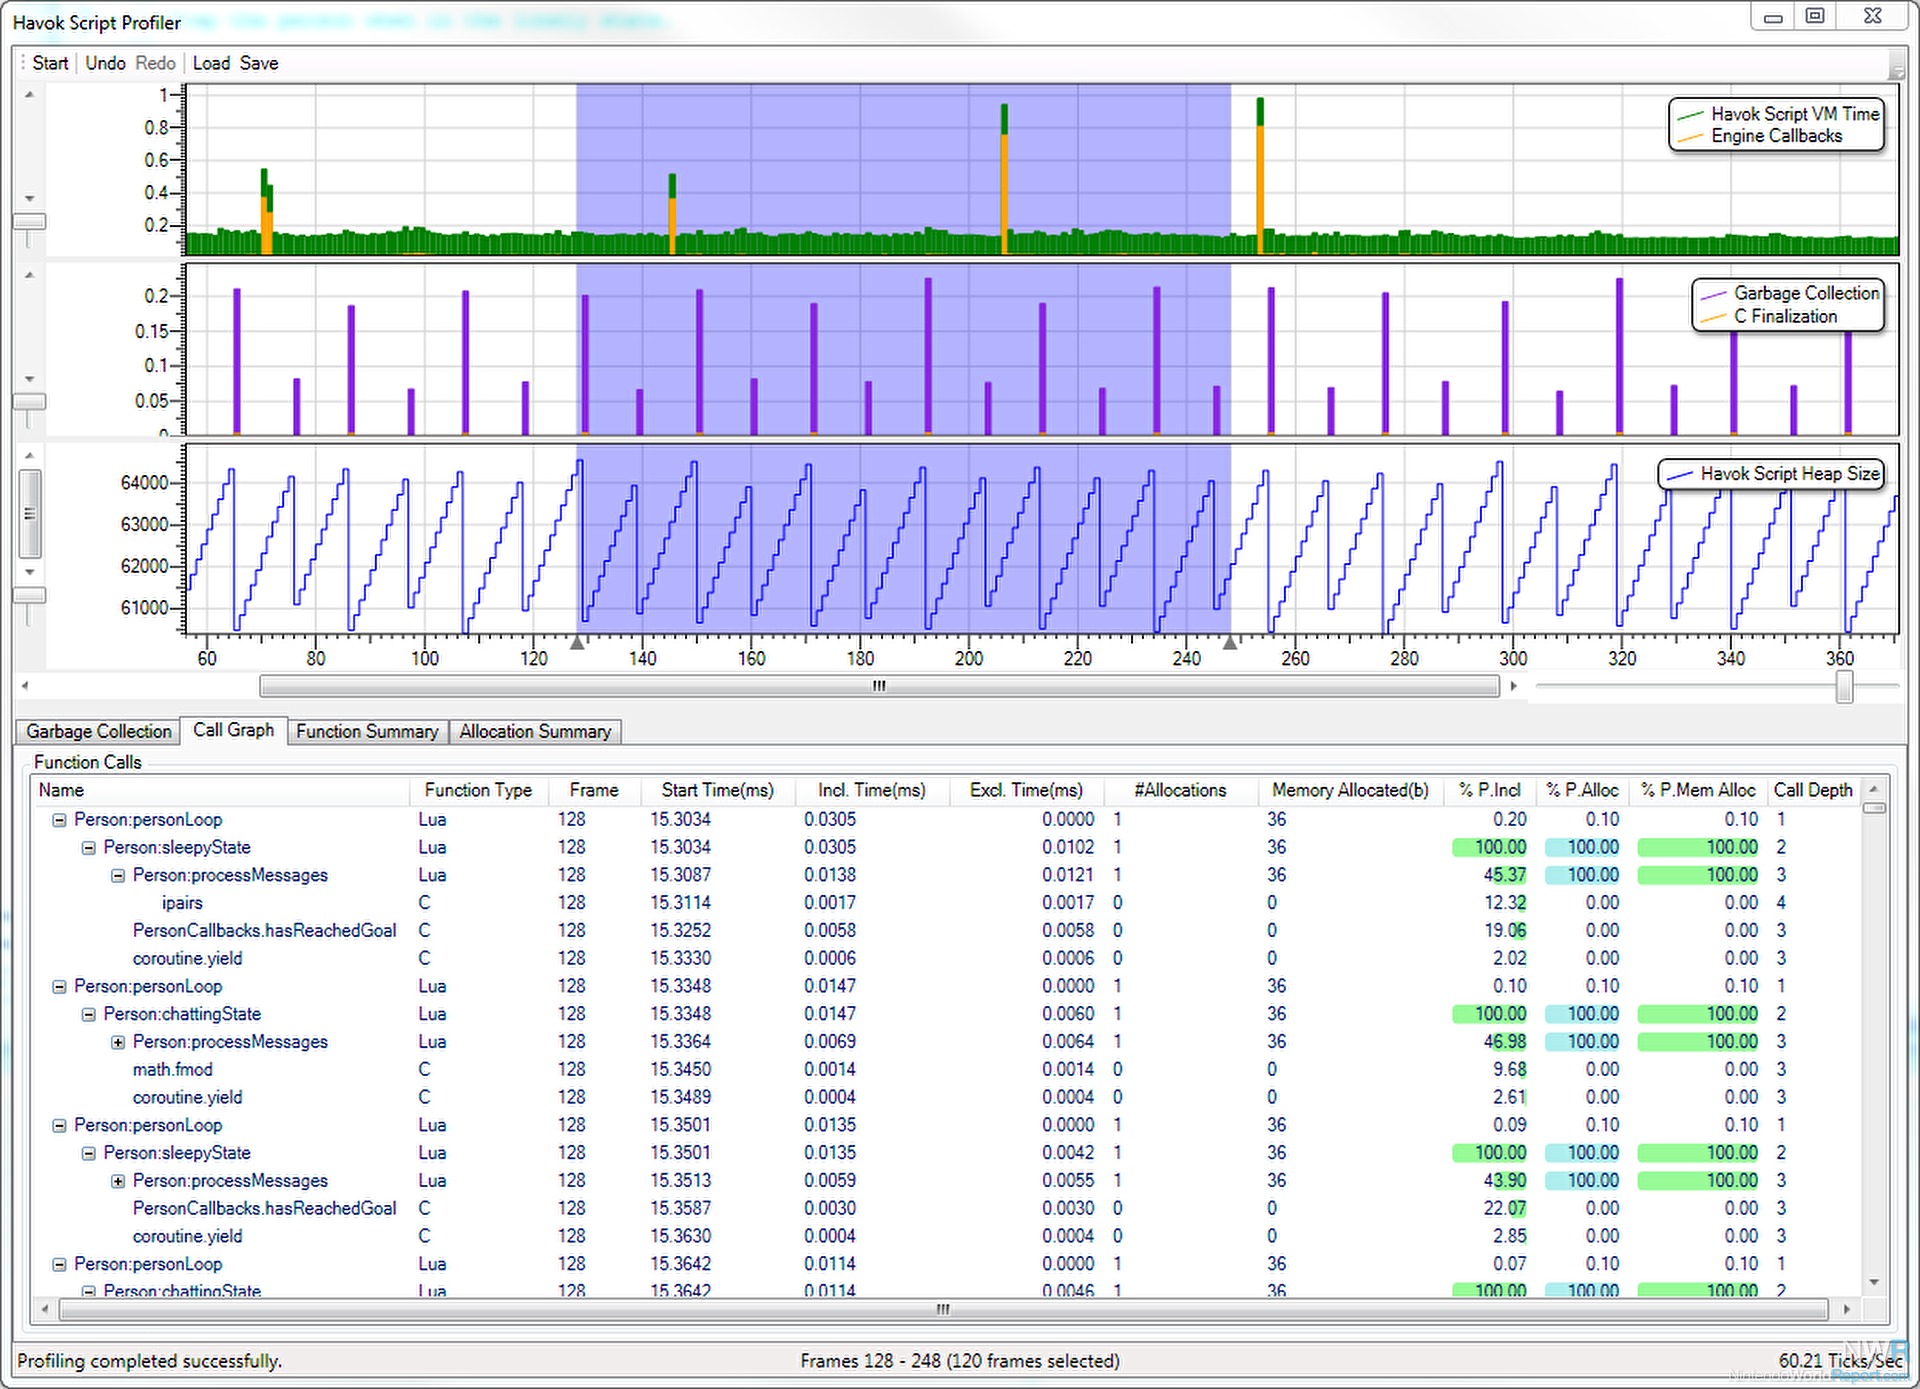Collapse Person:personLoop row at 15.3348
1920x1389 pixels.
click(x=59, y=986)
